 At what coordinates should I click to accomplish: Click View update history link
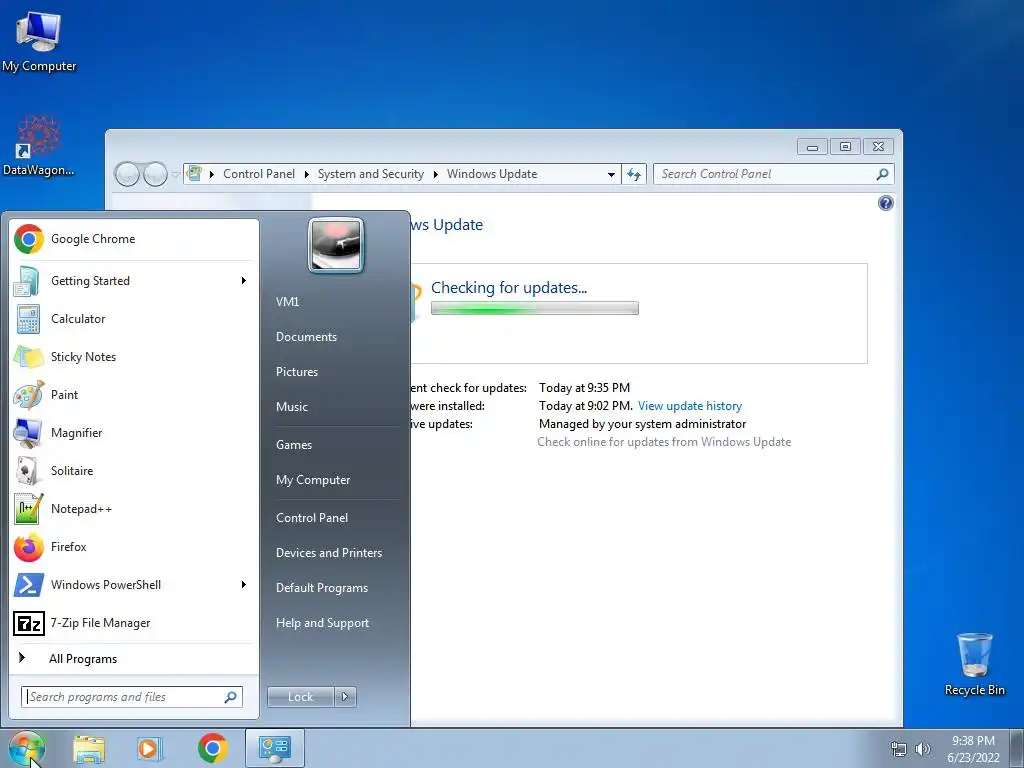pos(690,406)
